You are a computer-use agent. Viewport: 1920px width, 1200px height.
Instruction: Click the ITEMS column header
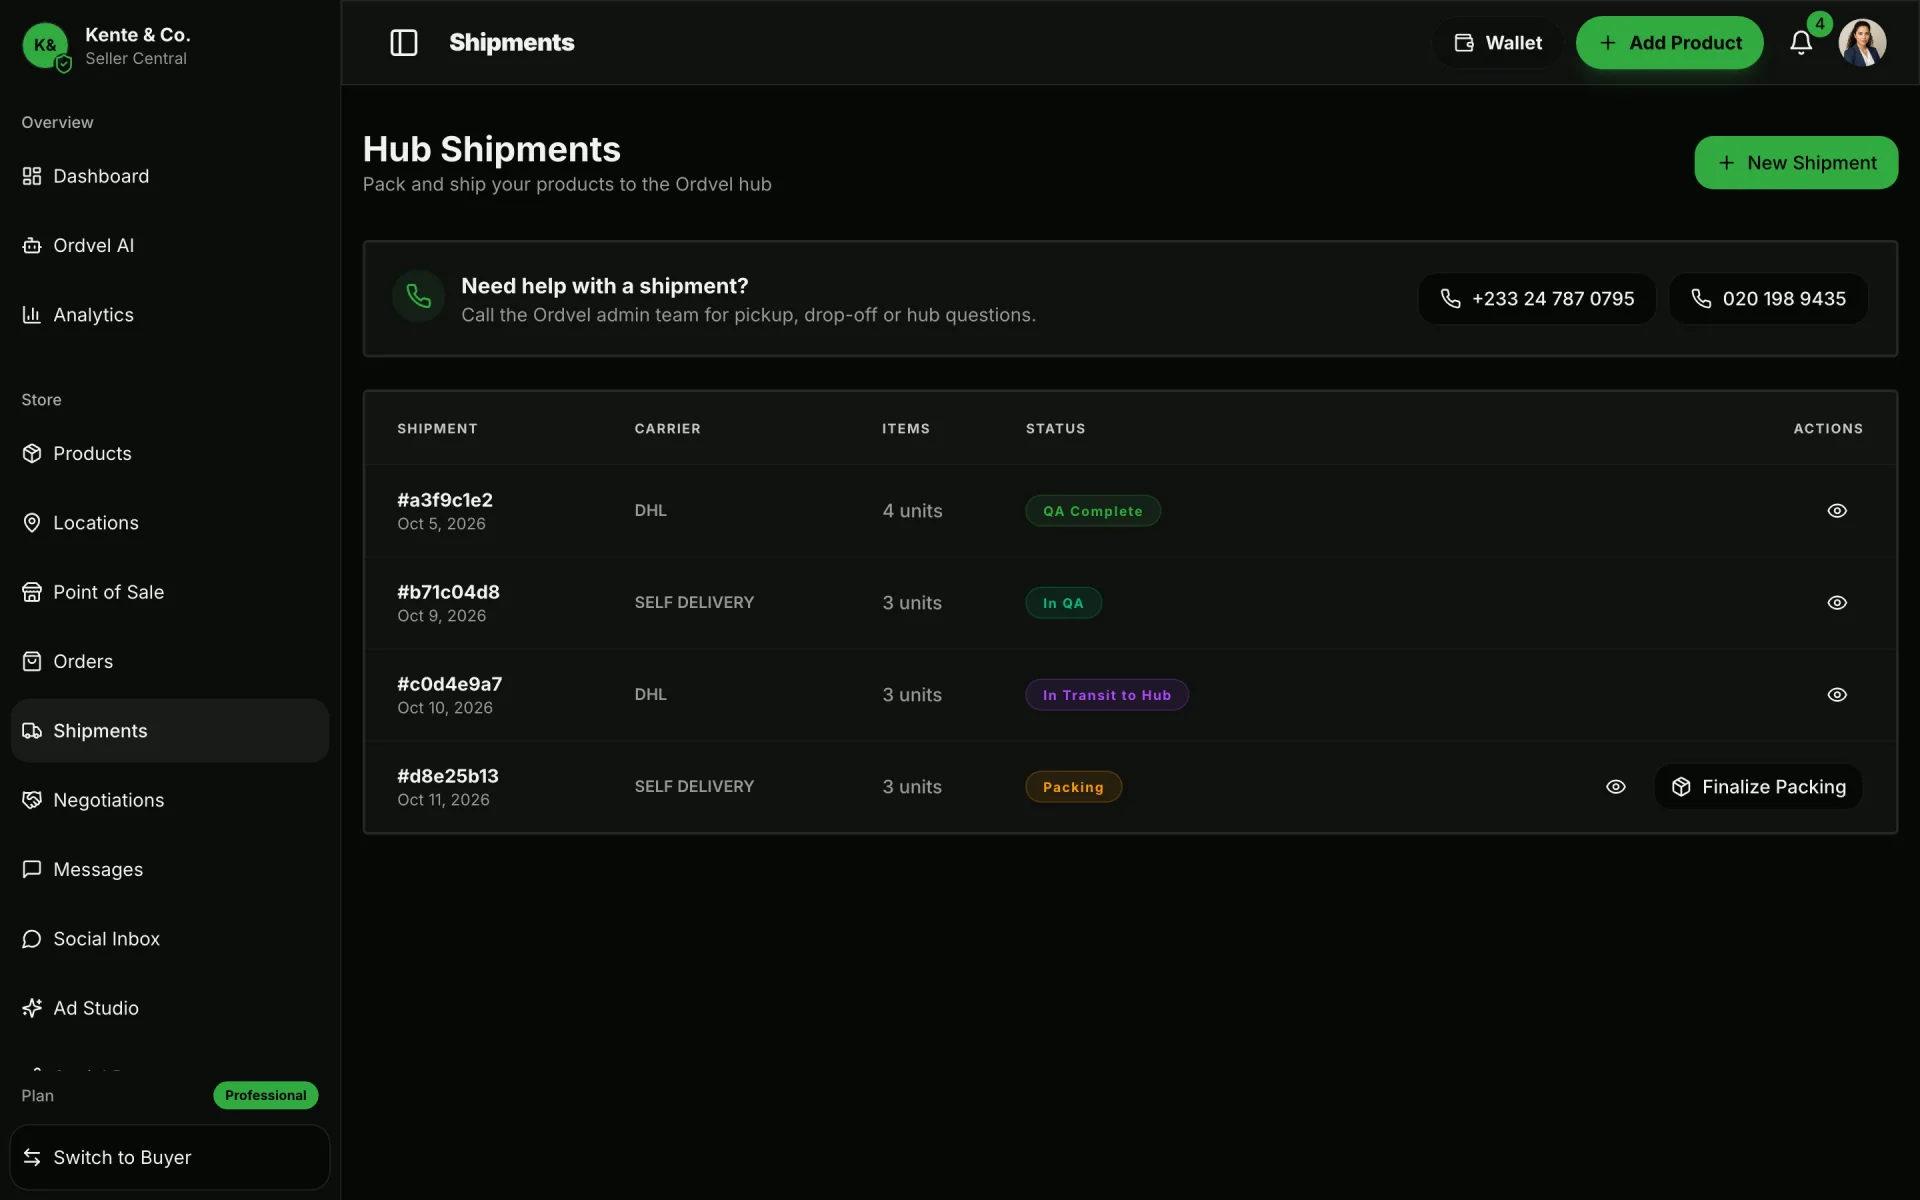(x=905, y=428)
